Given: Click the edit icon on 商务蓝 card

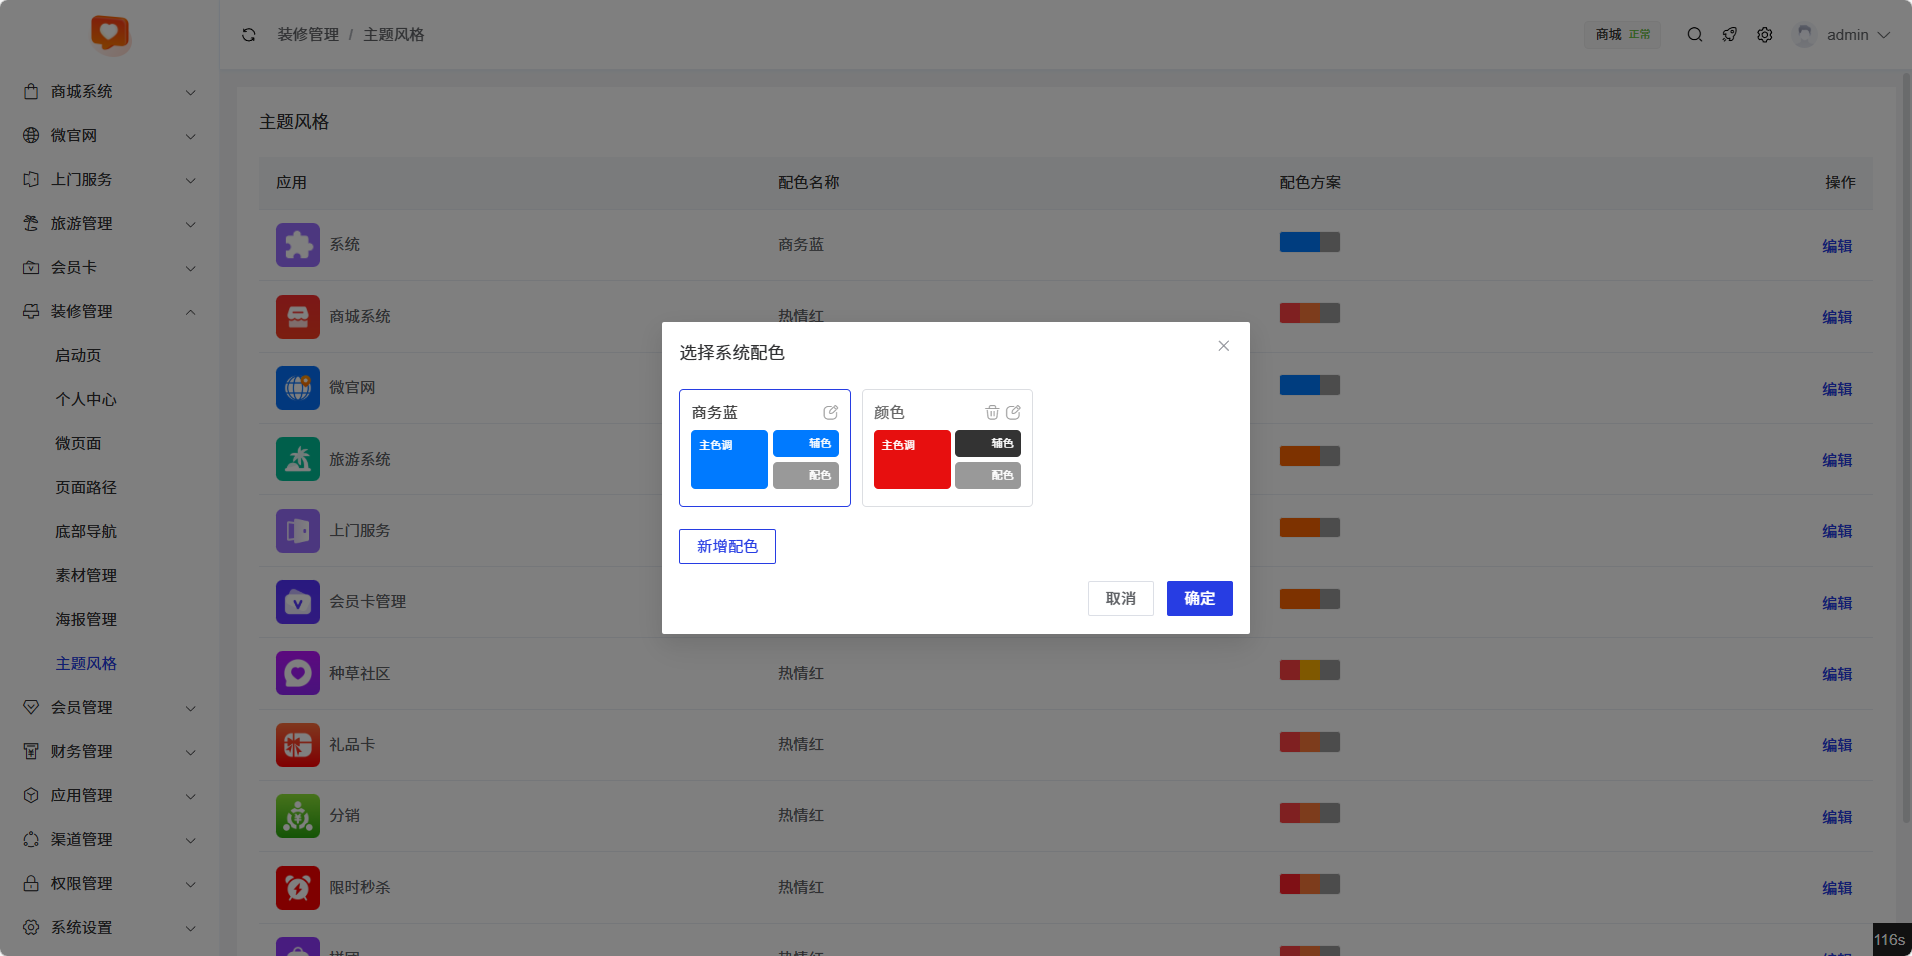Looking at the screenshot, I should coord(830,412).
